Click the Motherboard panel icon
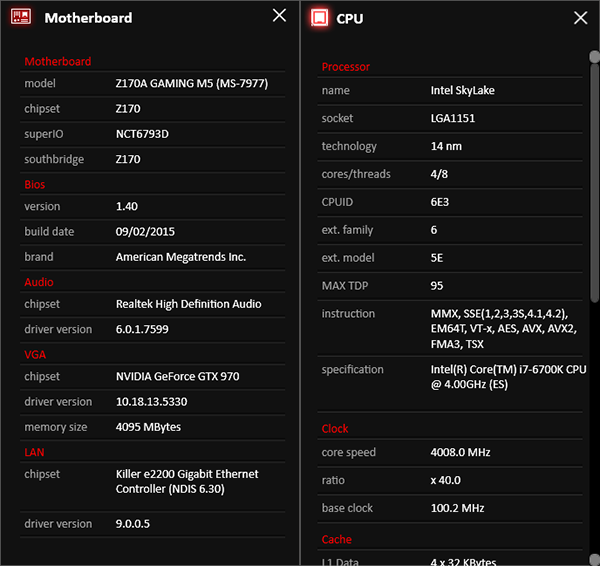This screenshot has width=600, height=566. point(22,17)
